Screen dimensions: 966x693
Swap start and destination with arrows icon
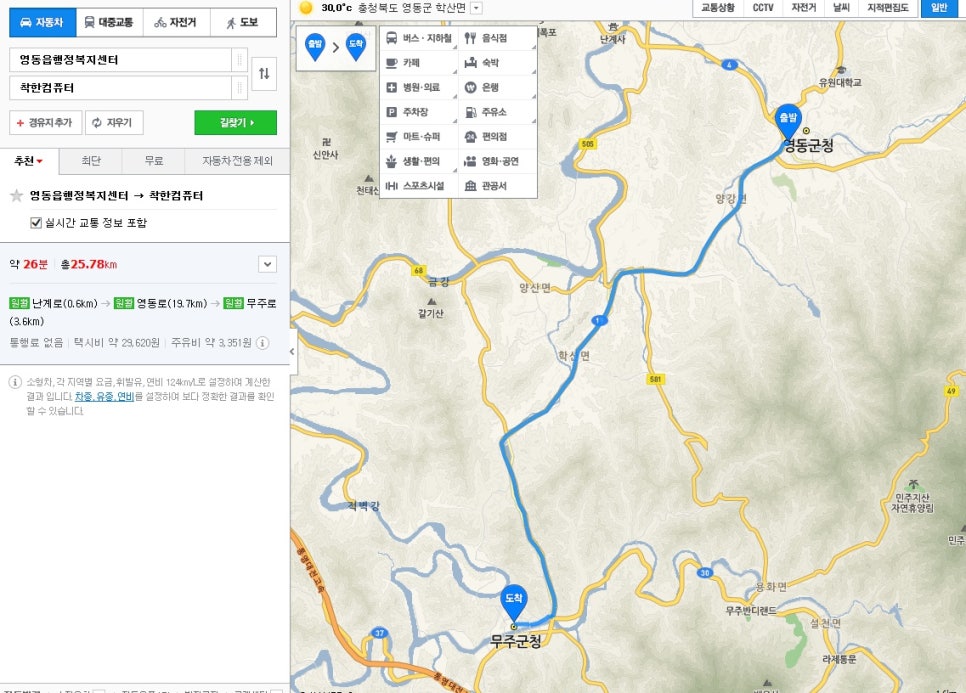(x=264, y=74)
